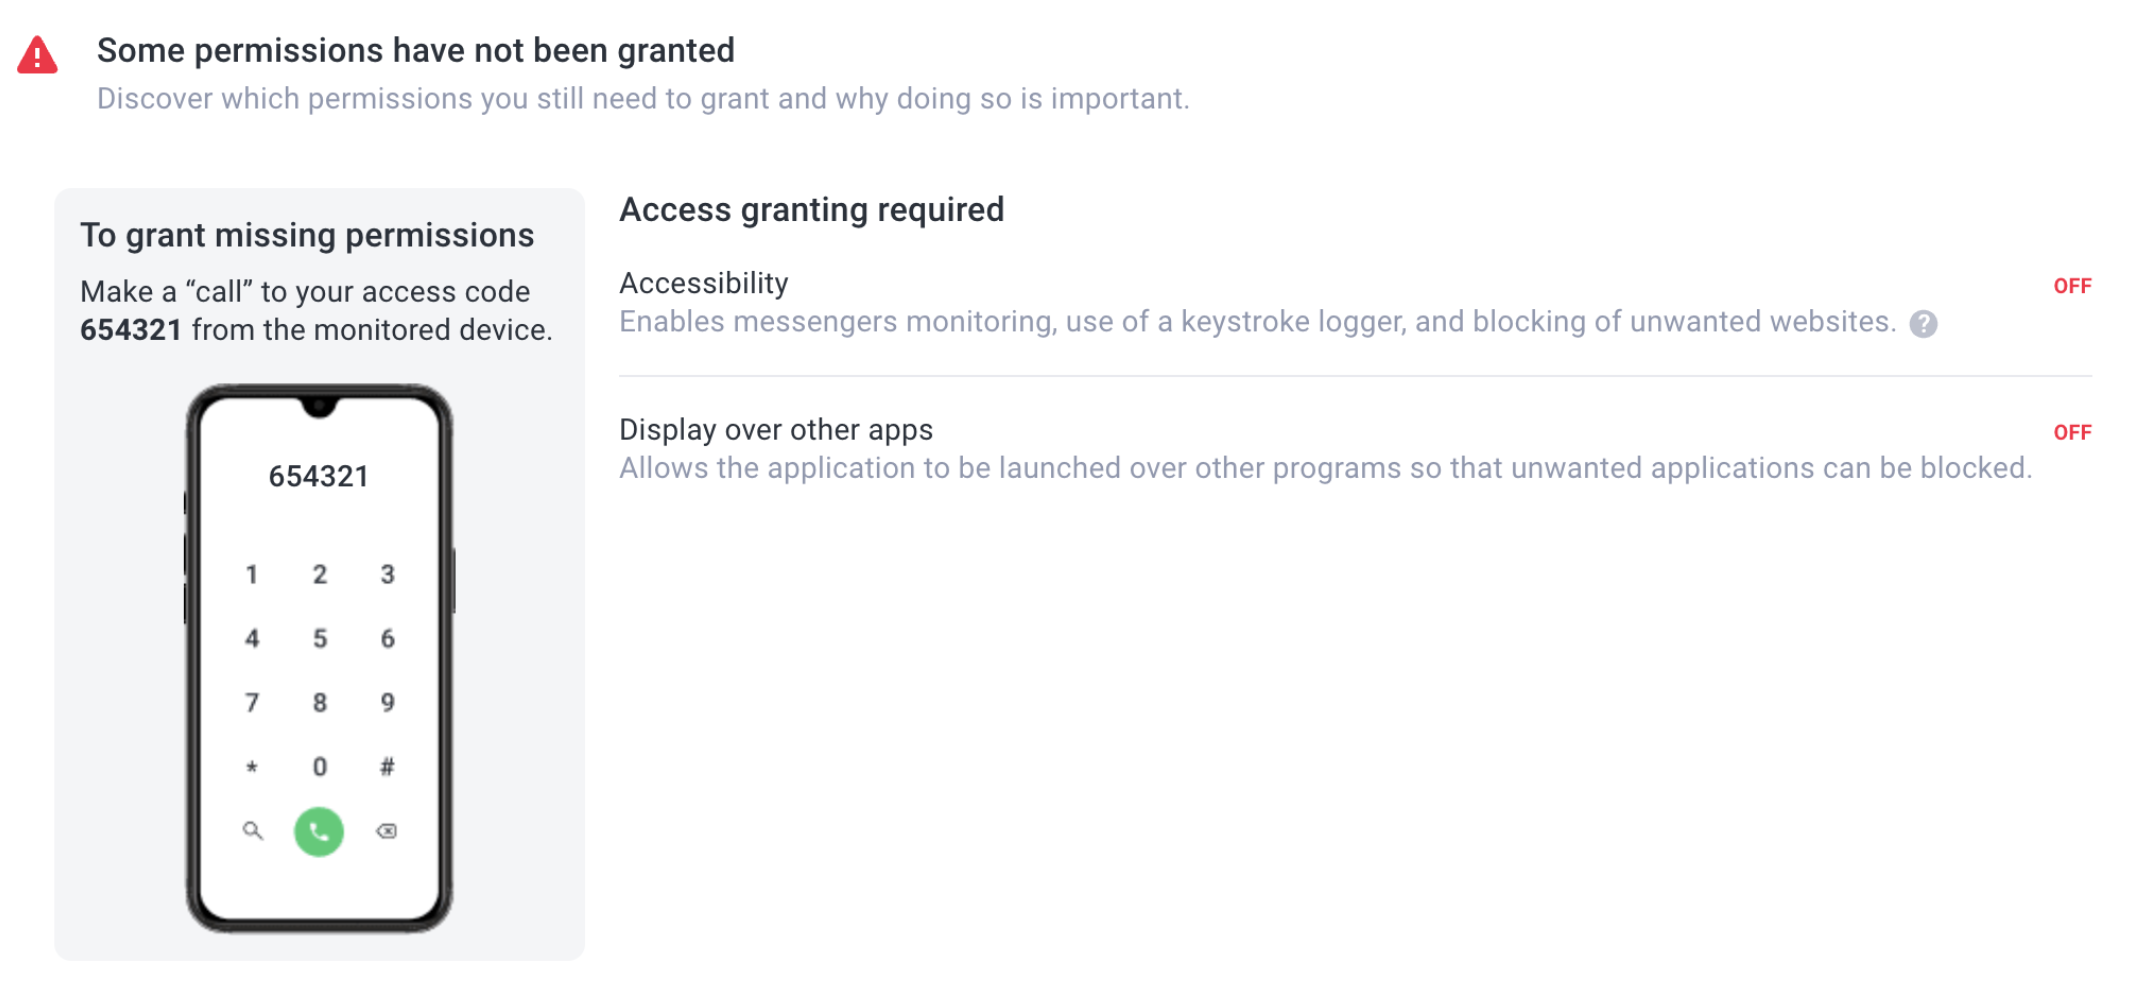Click the search magnifier on phone dialer

(x=253, y=830)
